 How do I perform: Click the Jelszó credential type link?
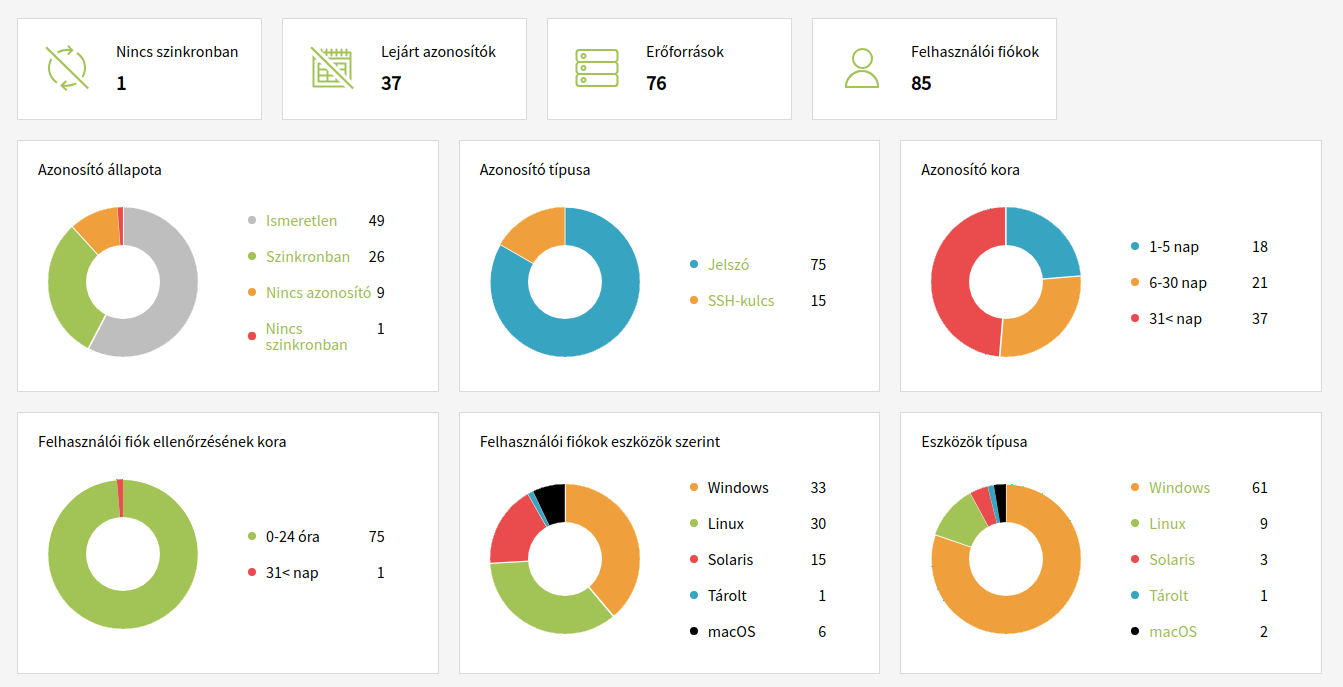(728, 265)
